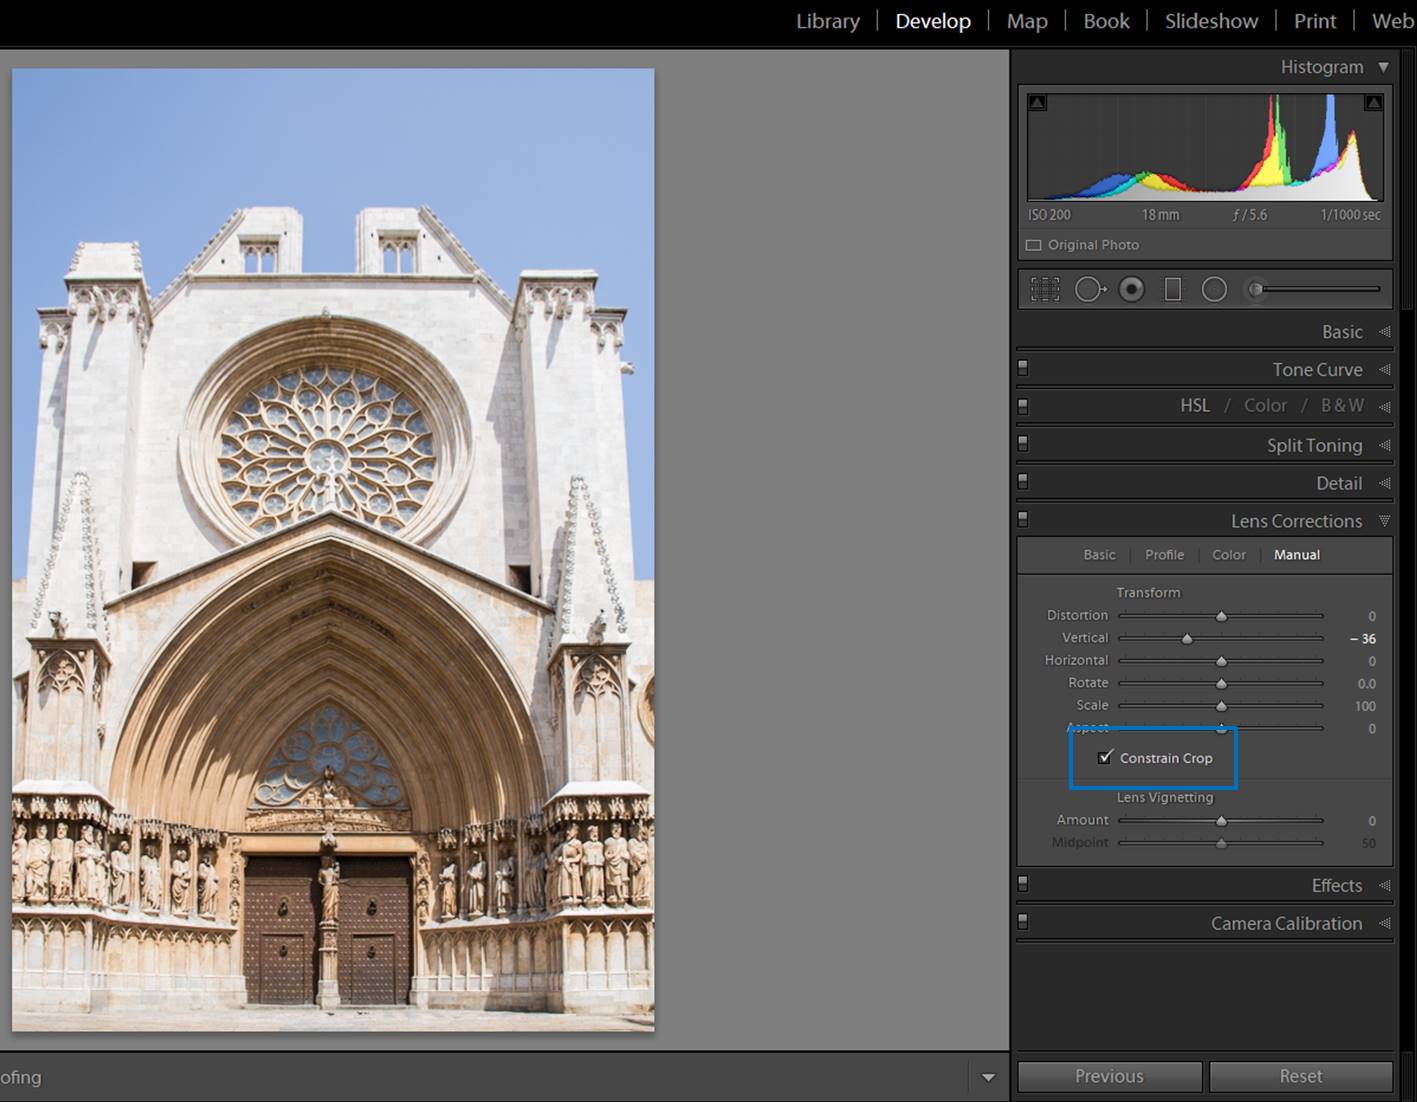Select the Crop Overlay tool icon
This screenshot has width=1417, height=1102.
click(1045, 289)
